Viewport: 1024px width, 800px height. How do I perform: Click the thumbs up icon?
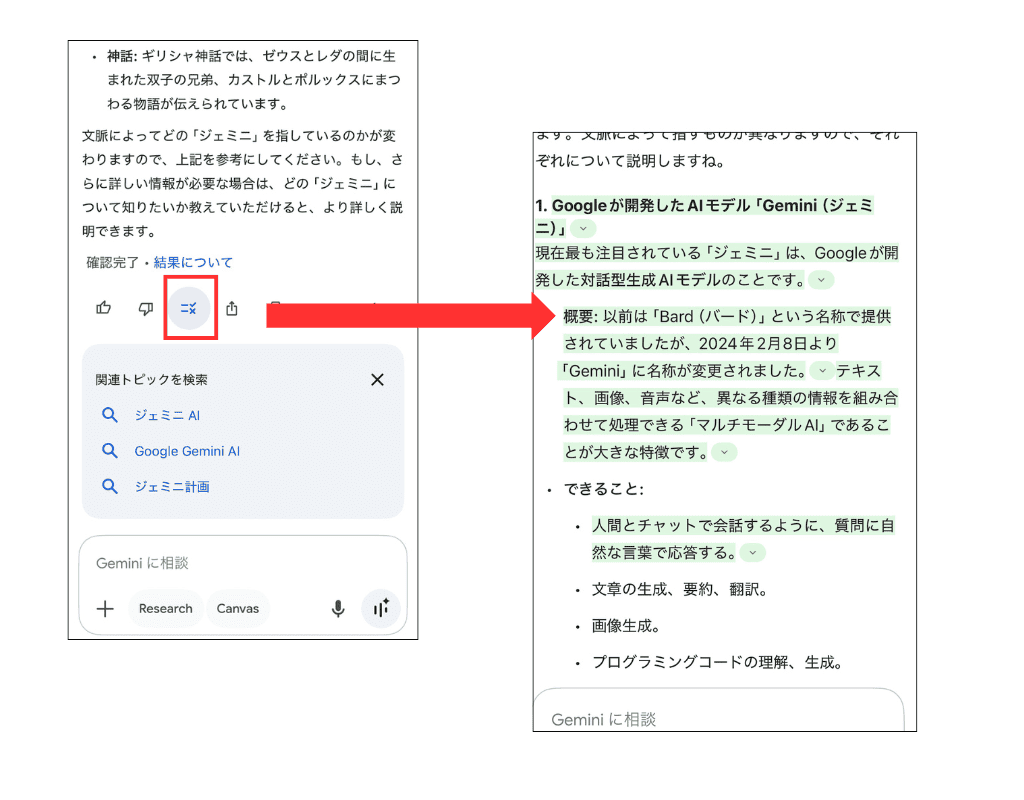[103, 308]
